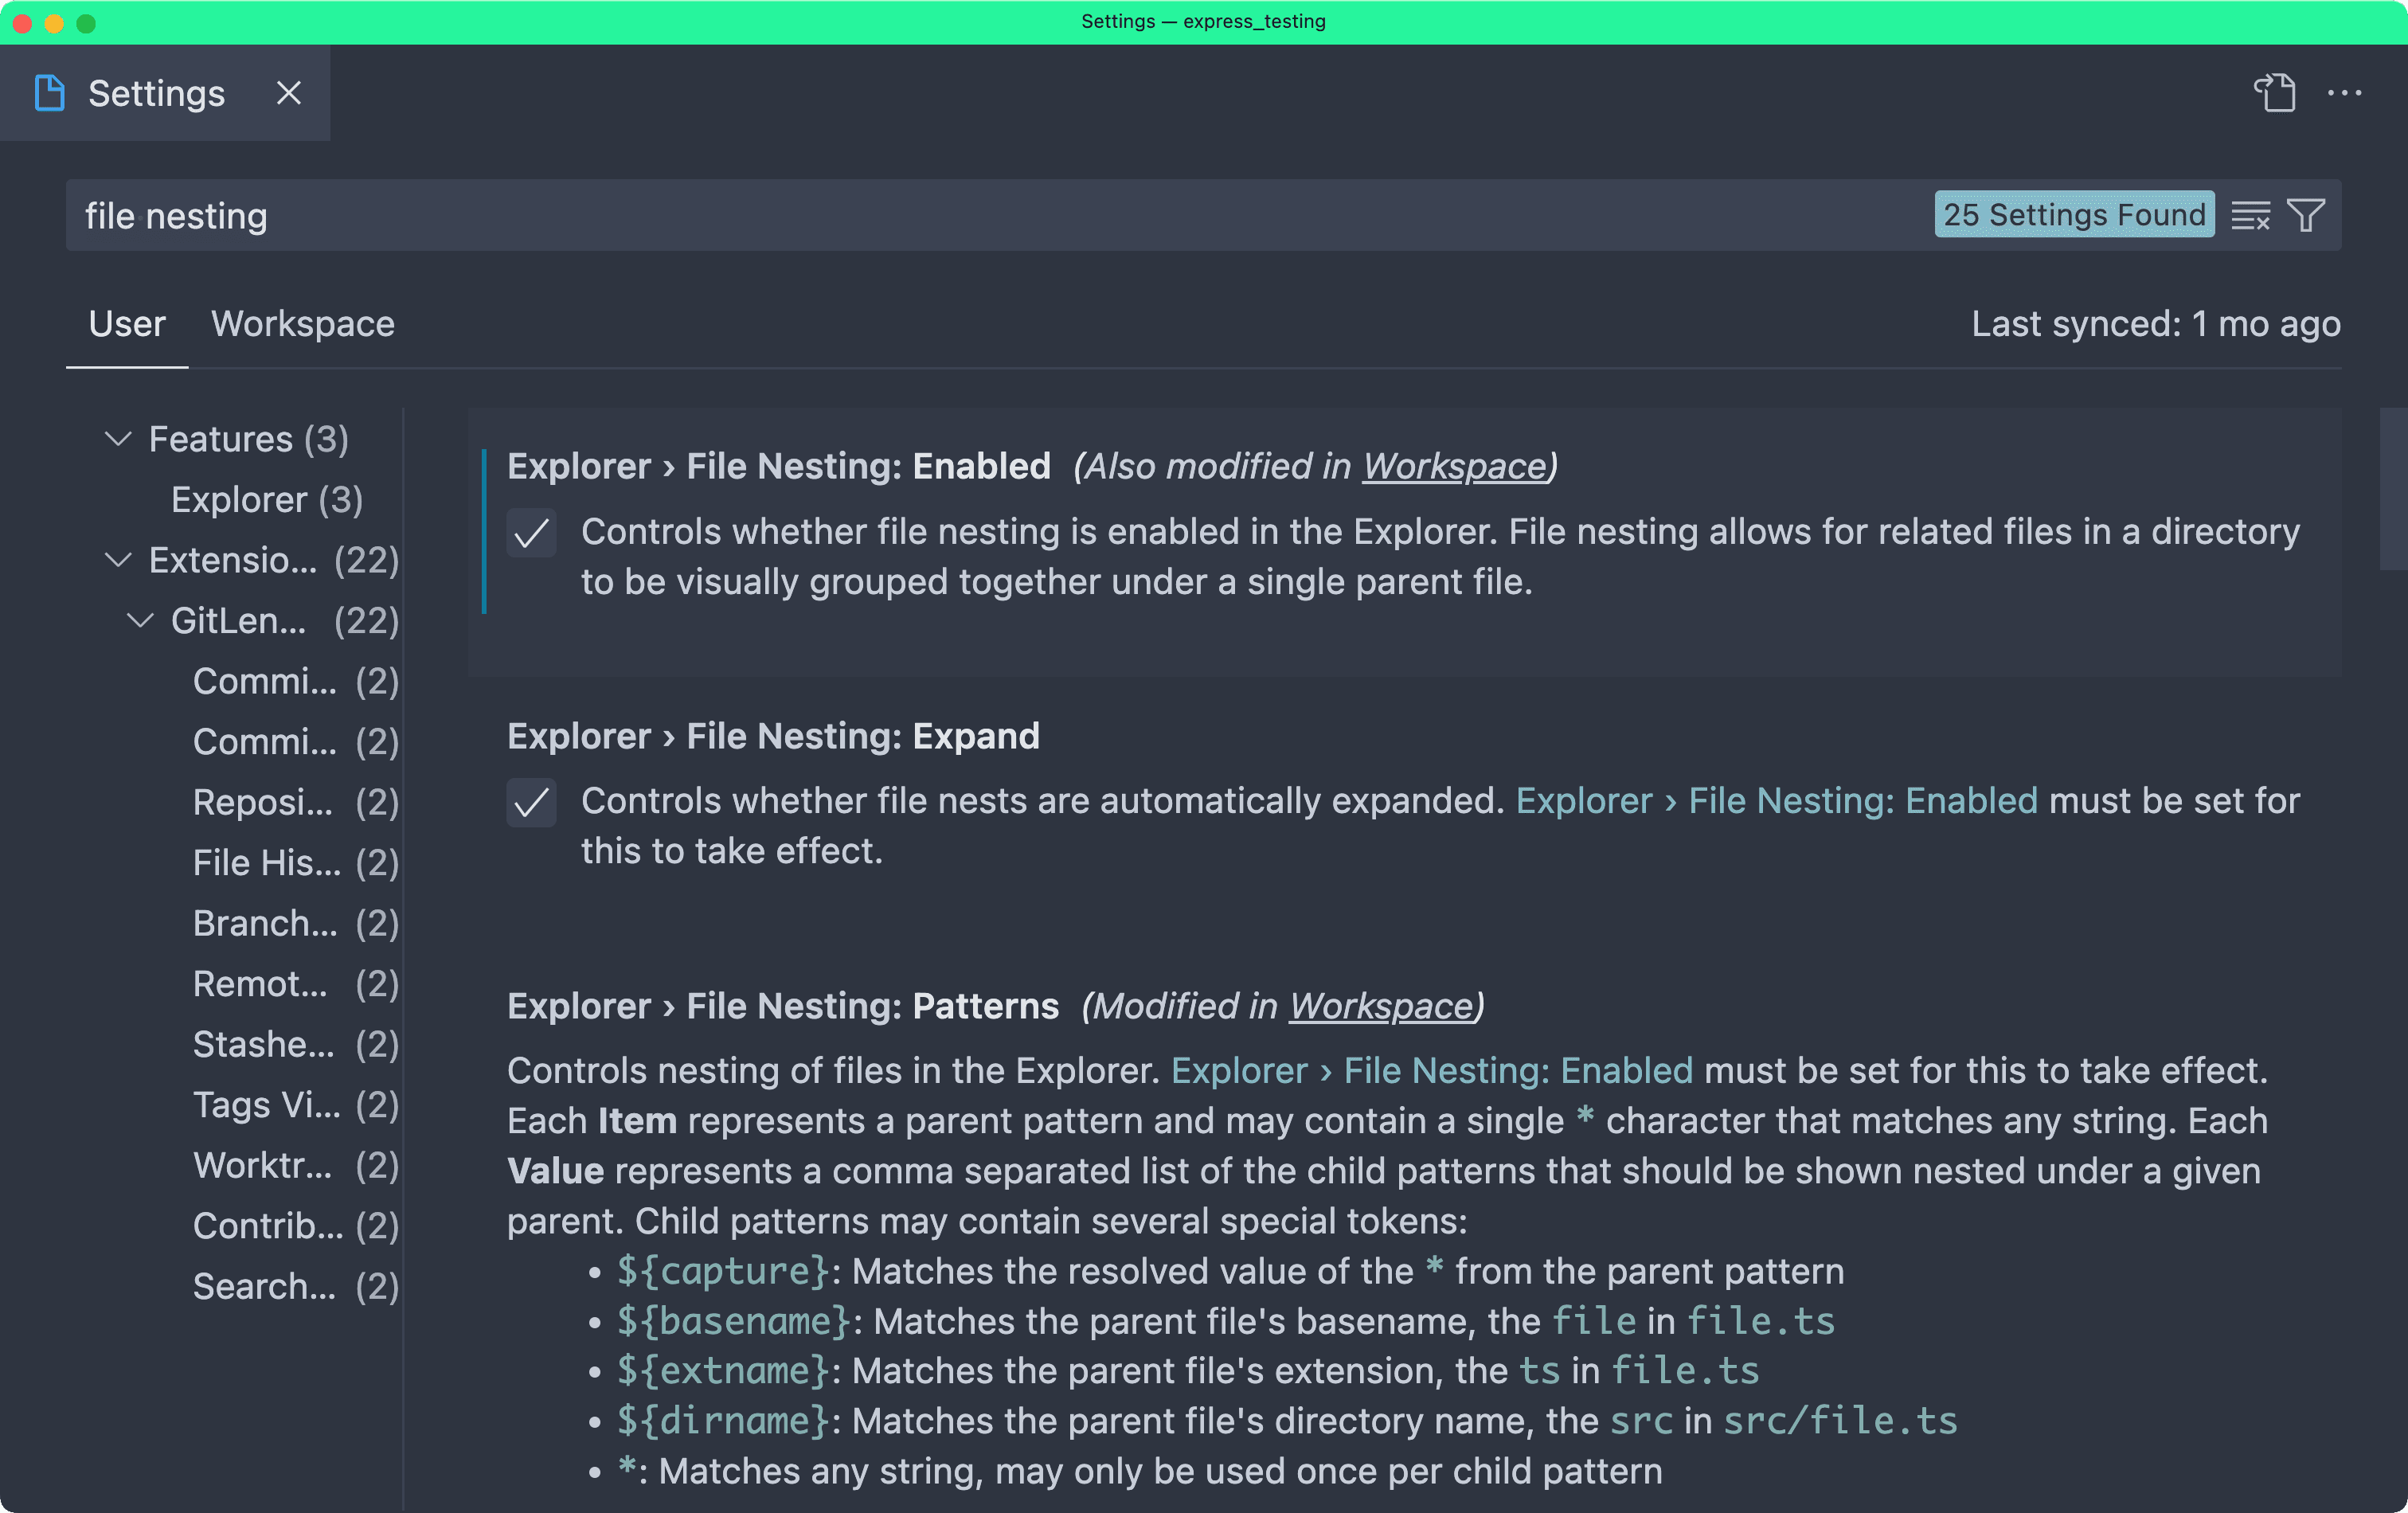Open the Workspace link next to File Nesting: Enabled
Image resolution: width=2408 pixels, height=1513 pixels.
pos(1452,466)
